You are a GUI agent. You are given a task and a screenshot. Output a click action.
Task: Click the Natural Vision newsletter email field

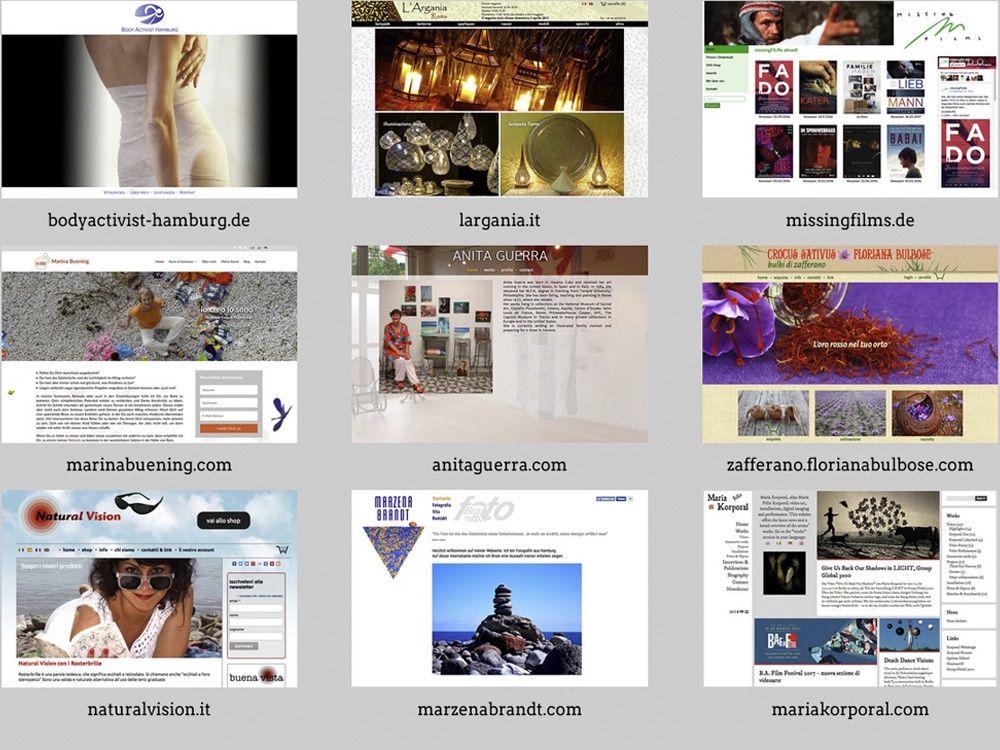(x=256, y=608)
